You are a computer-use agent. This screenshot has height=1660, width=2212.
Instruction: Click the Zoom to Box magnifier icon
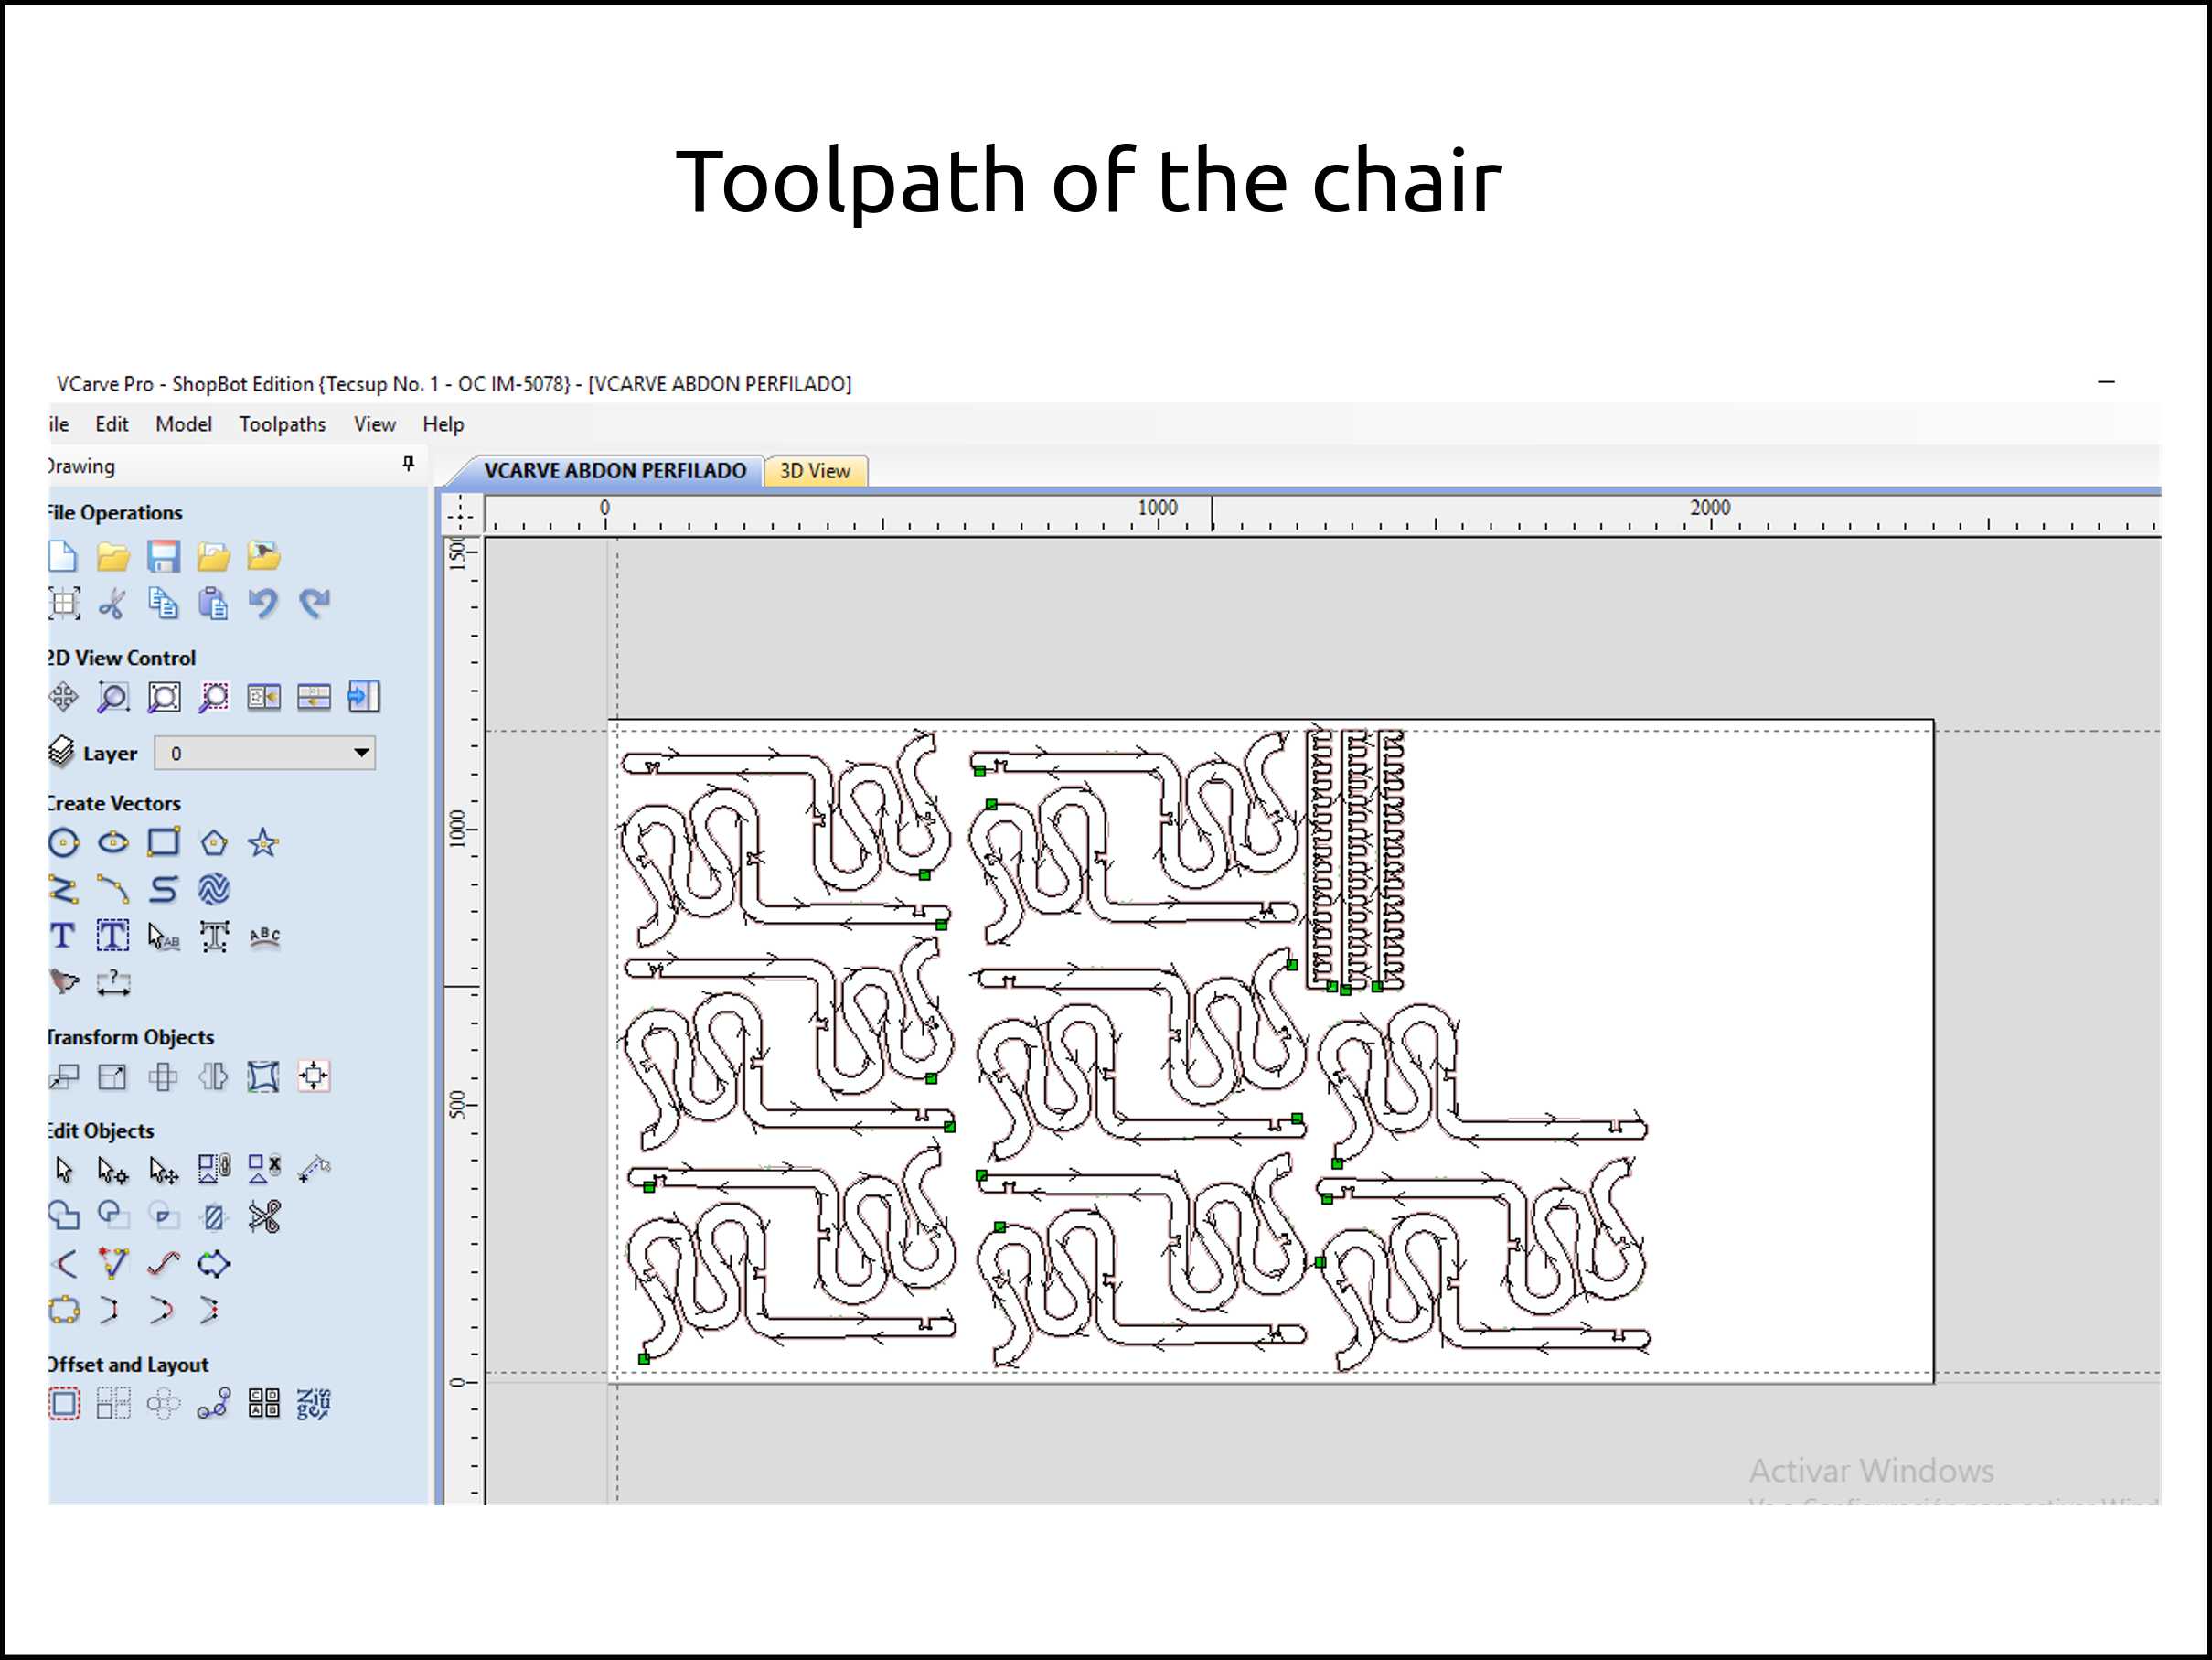tap(113, 697)
